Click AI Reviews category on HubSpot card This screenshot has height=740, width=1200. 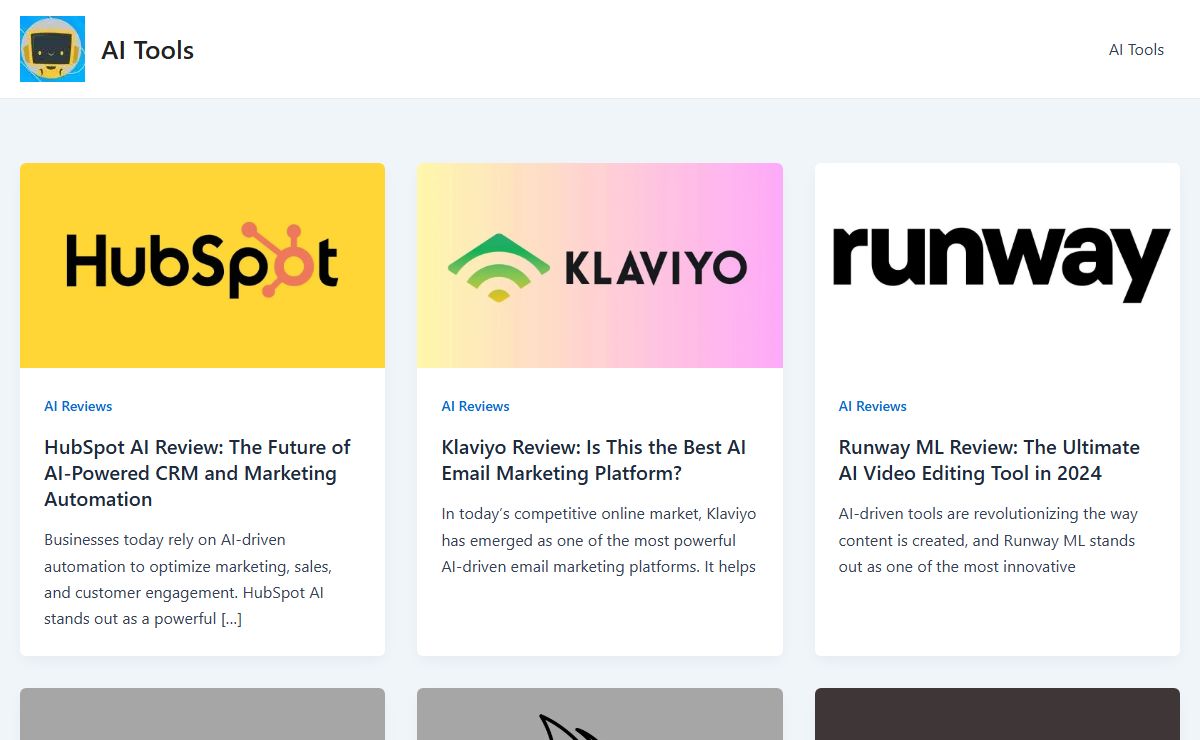coord(78,406)
